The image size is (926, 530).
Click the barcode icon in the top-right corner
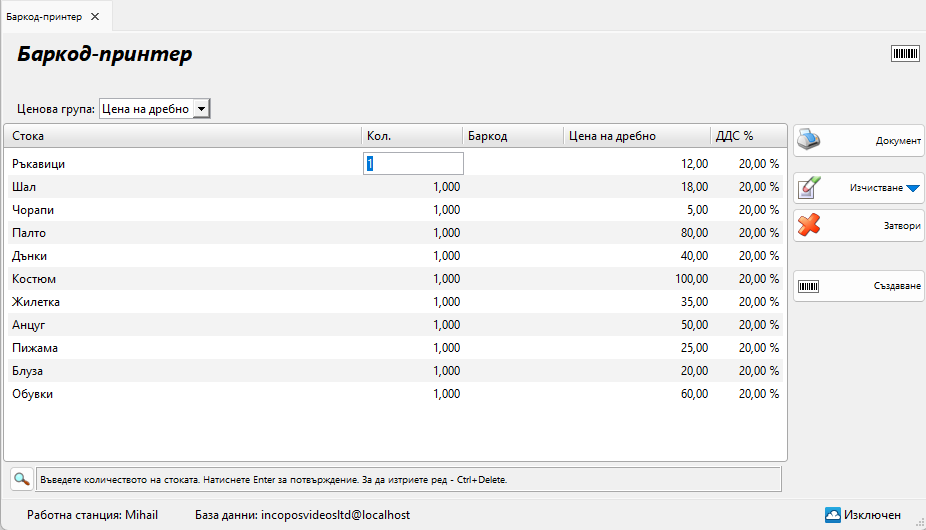click(x=905, y=54)
